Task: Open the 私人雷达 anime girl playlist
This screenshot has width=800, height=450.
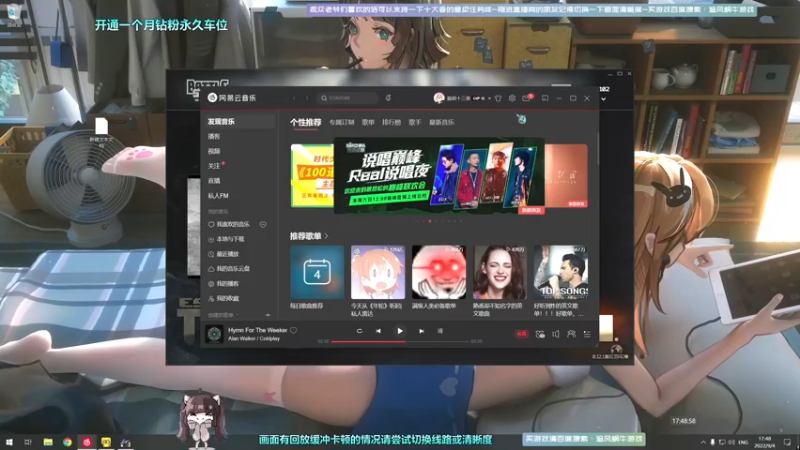Action: click(378, 272)
